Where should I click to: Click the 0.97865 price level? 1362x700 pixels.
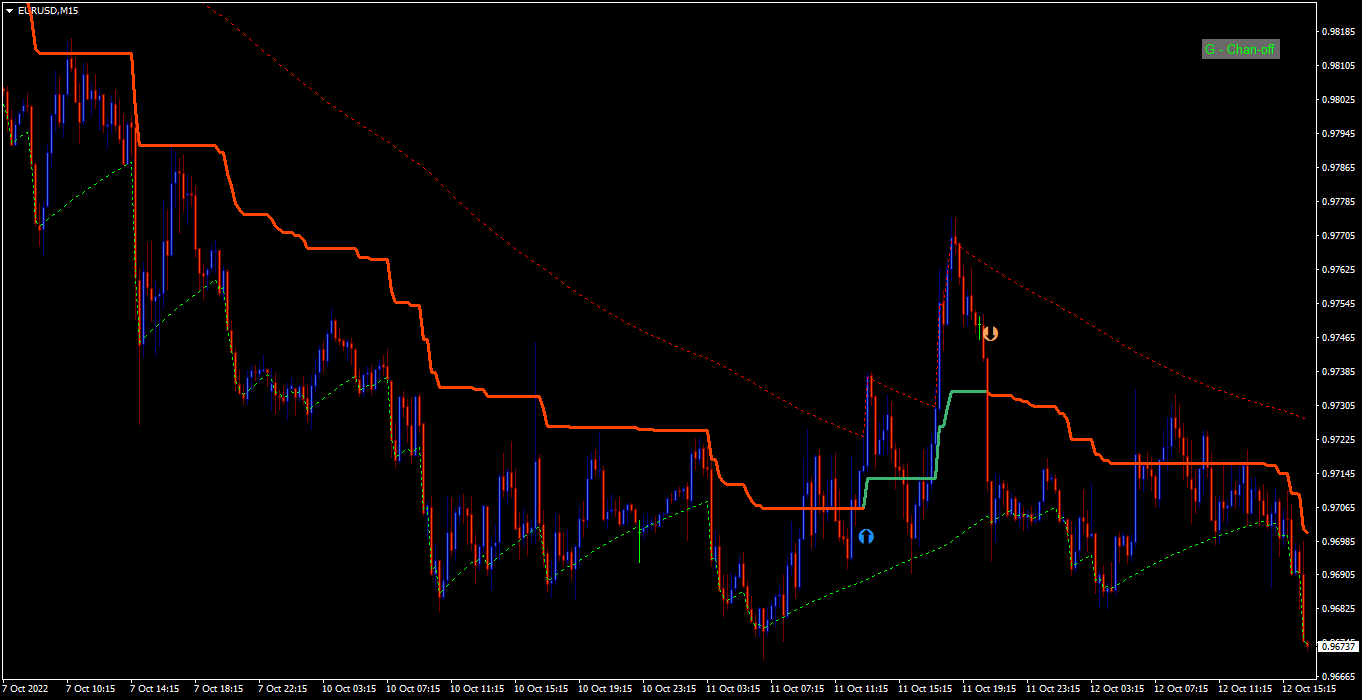tap(1337, 168)
